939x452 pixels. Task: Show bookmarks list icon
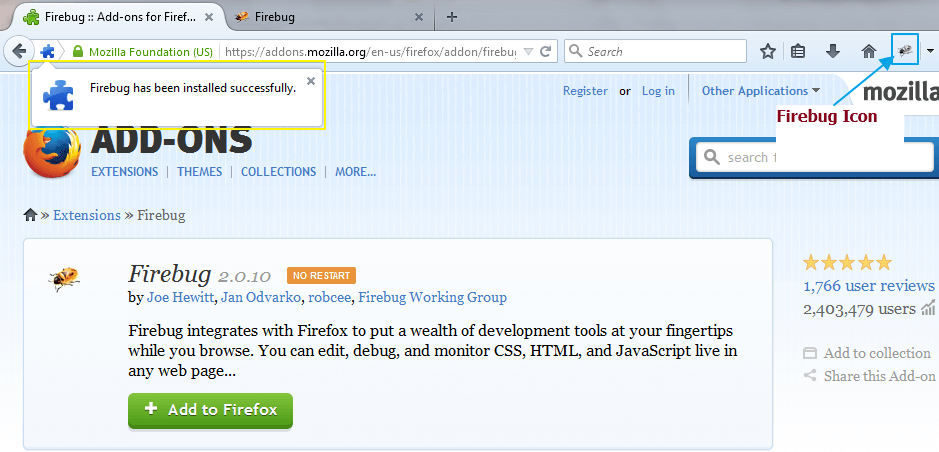[x=798, y=52]
